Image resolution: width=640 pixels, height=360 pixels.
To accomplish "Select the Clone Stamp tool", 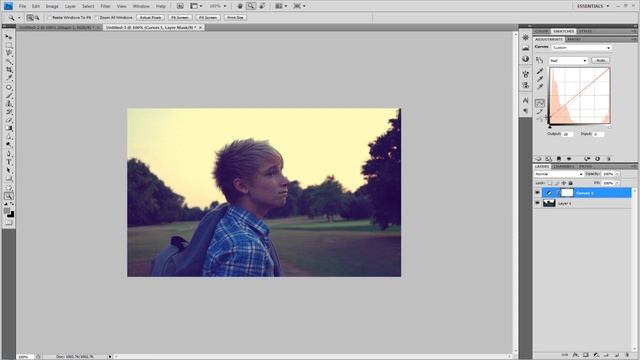I will tap(9, 104).
